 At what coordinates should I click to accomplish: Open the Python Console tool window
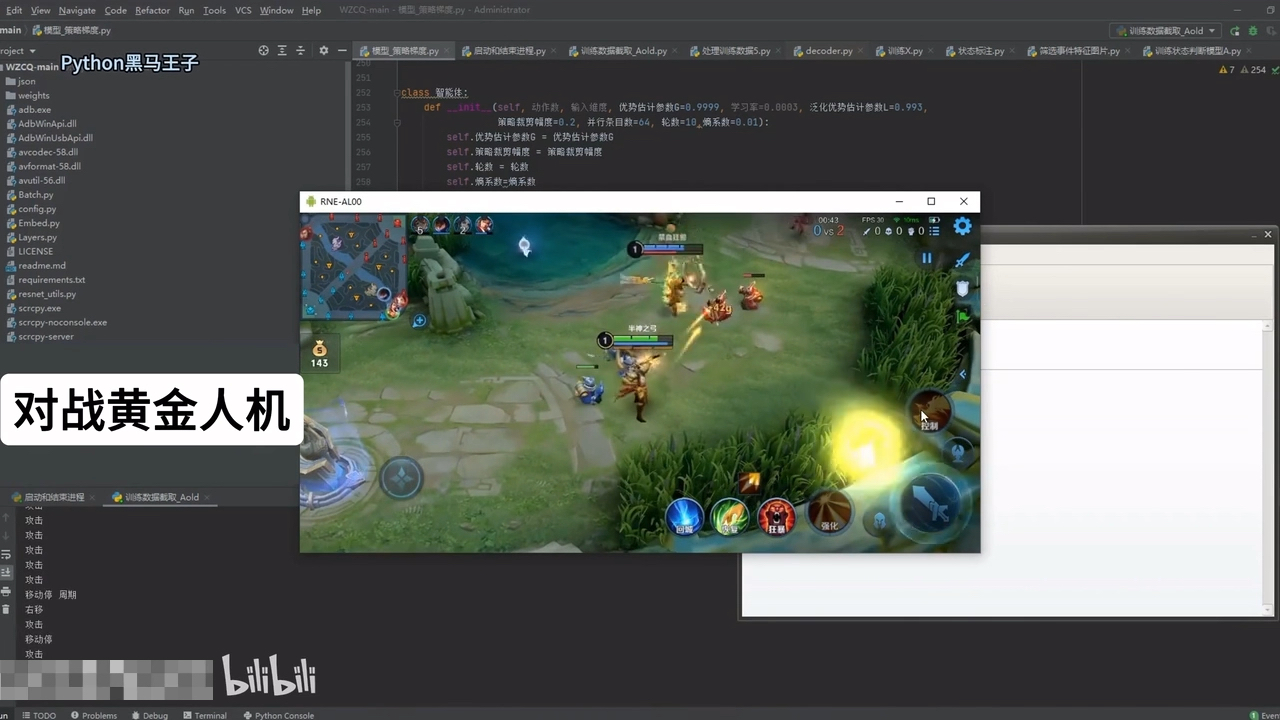click(278, 715)
